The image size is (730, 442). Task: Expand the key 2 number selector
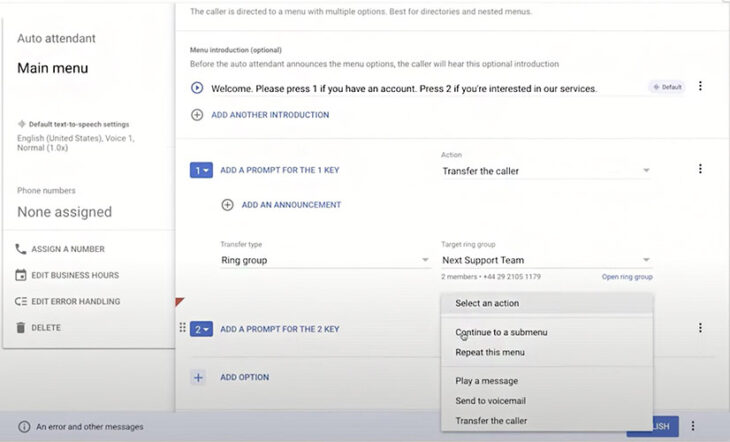pos(201,329)
